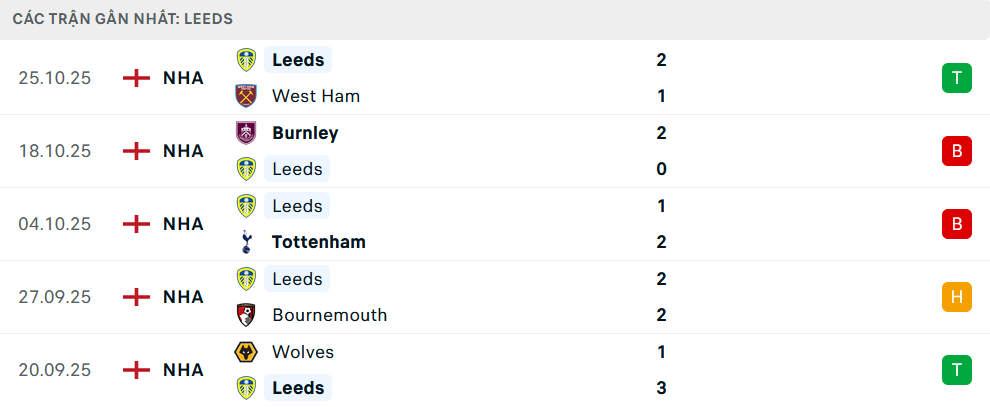
Task: Click green T badge for West Ham match
Action: [x=956, y=78]
